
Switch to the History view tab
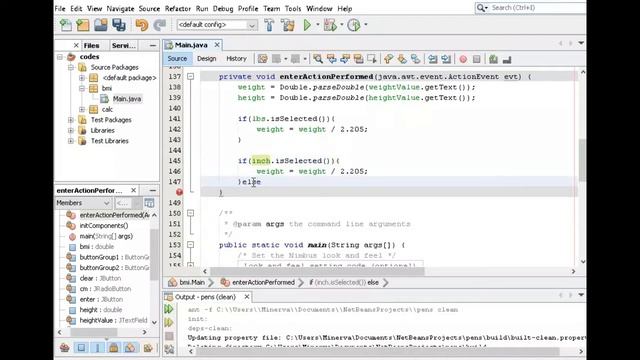pyautogui.click(x=236, y=59)
